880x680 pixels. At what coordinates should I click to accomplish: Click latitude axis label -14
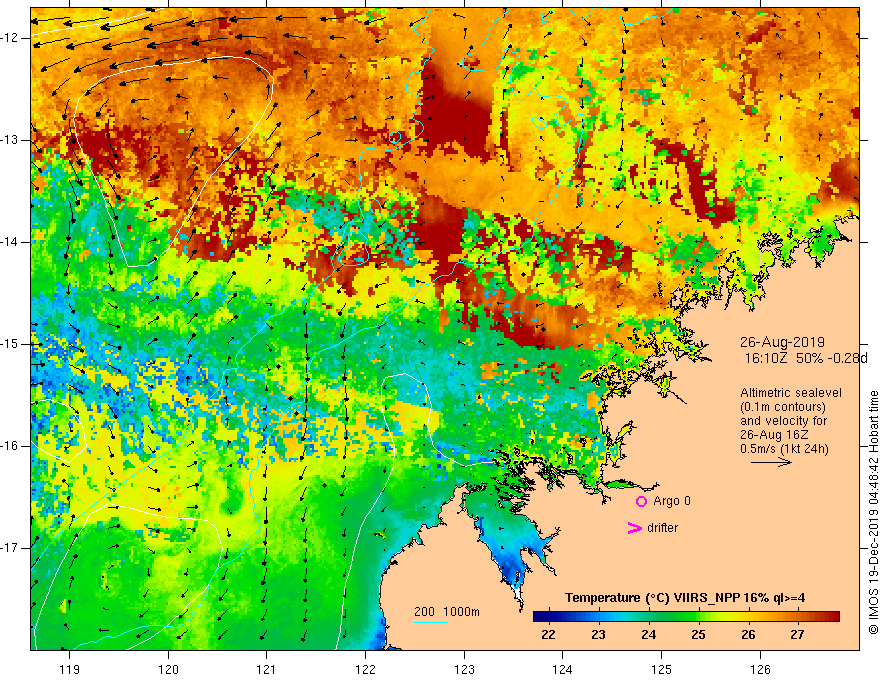pyautogui.click(x=11, y=242)
